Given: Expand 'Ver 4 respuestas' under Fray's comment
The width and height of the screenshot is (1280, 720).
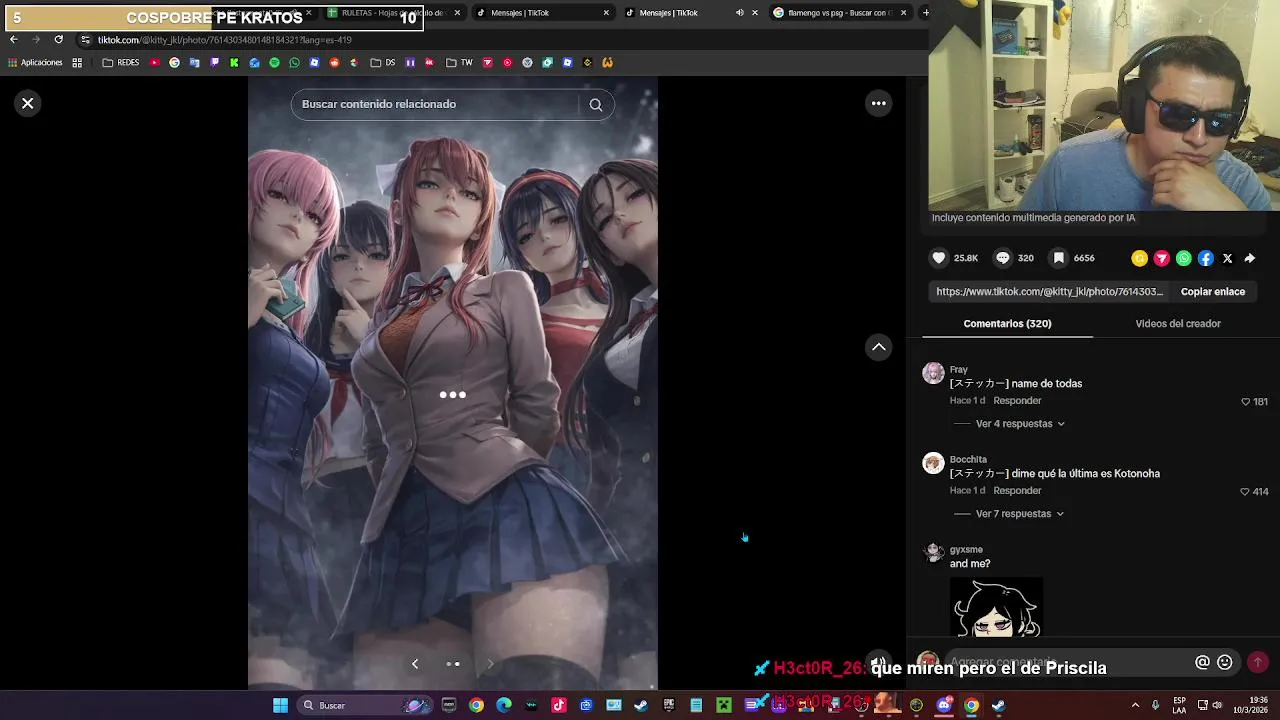Looking at the screenshot, I should [1020, 424].
